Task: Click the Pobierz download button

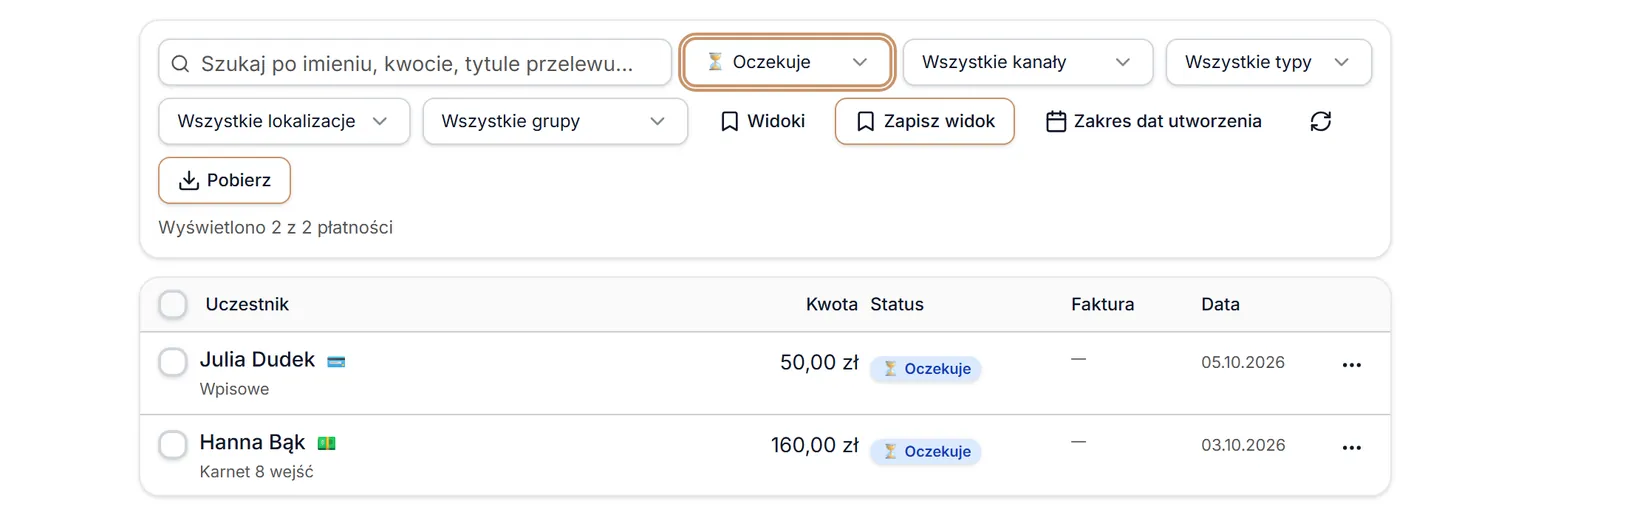Action: 224,180
